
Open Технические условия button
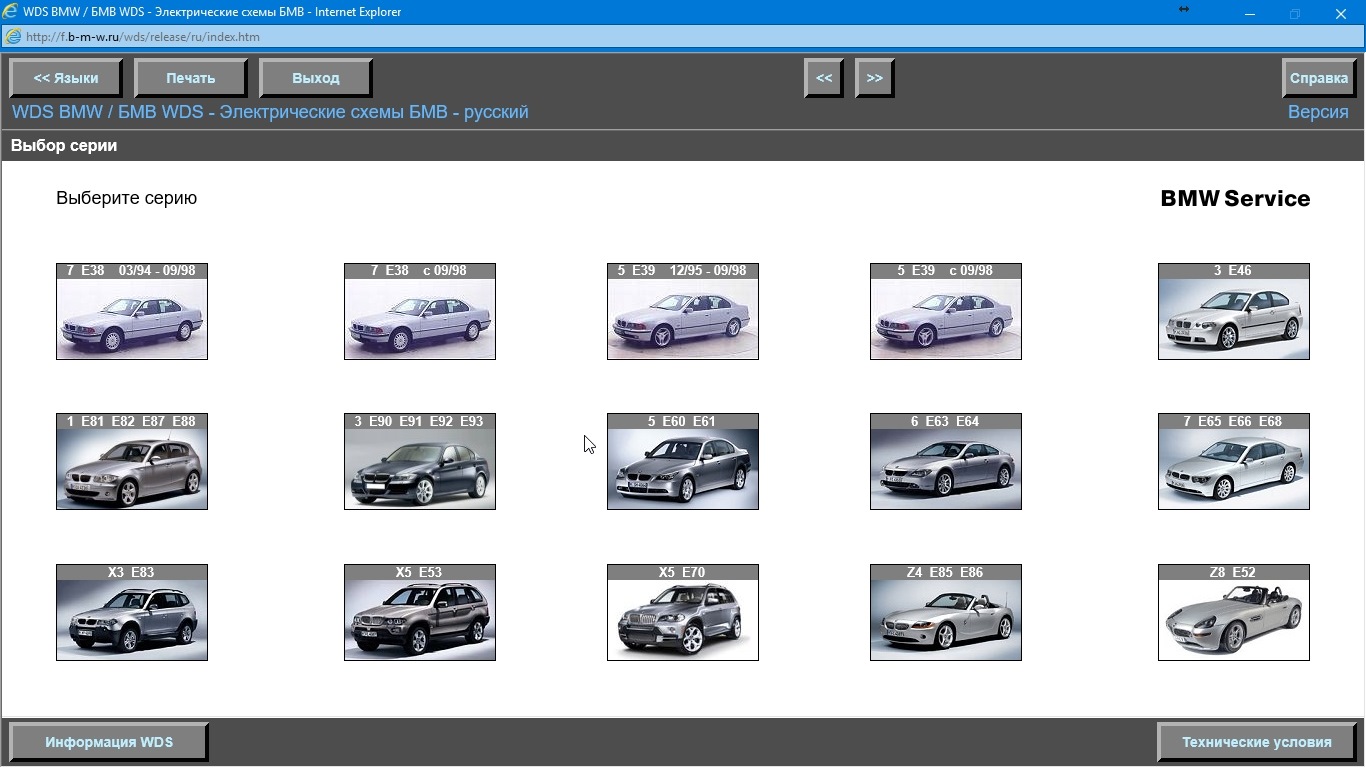pos(1257,742)
